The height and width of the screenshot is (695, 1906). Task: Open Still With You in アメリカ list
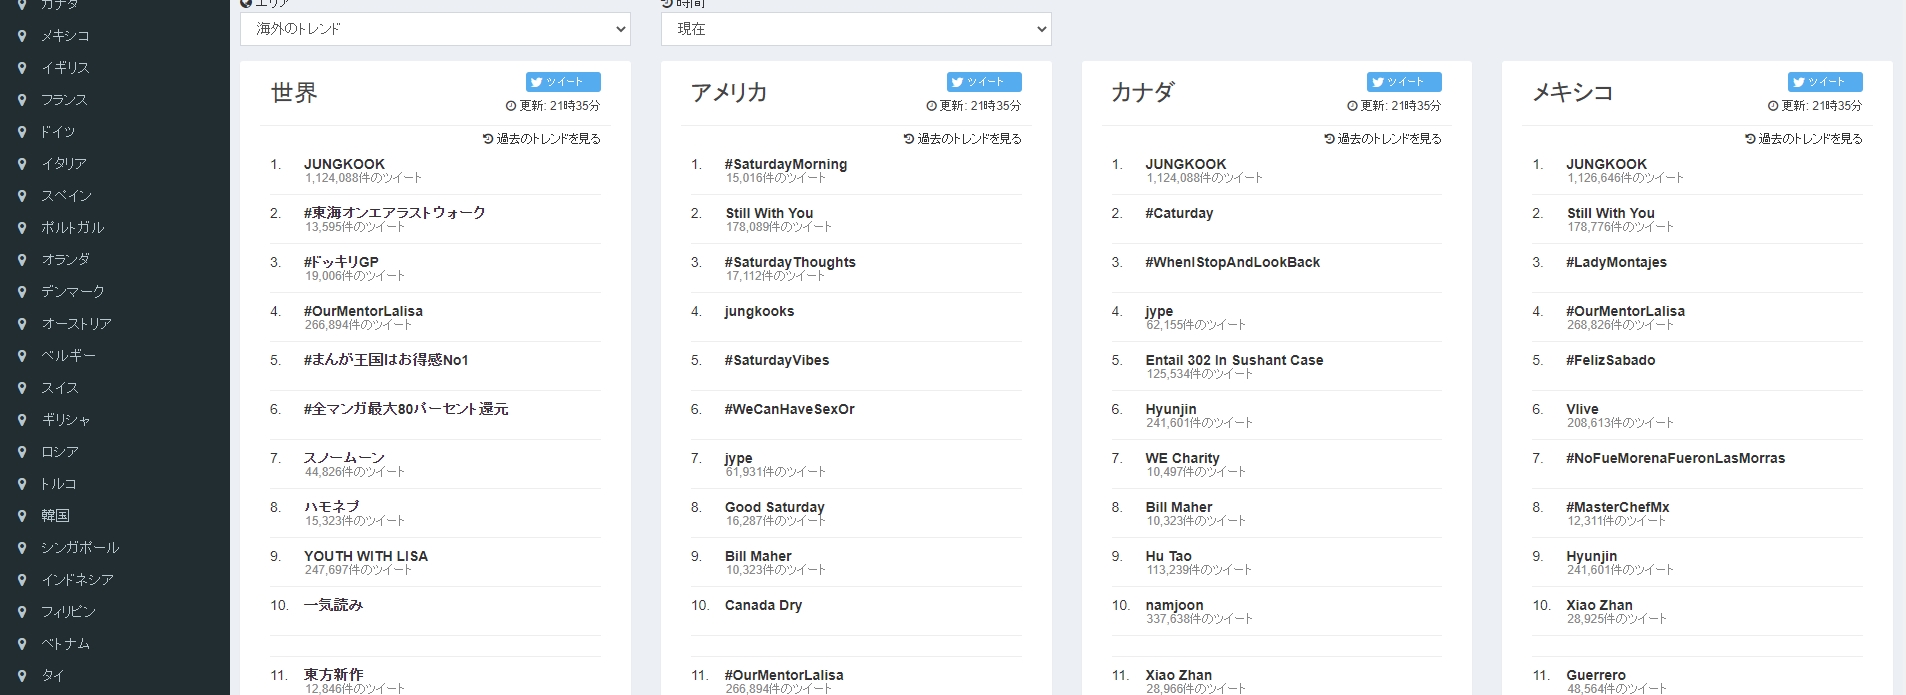[769, 213]
